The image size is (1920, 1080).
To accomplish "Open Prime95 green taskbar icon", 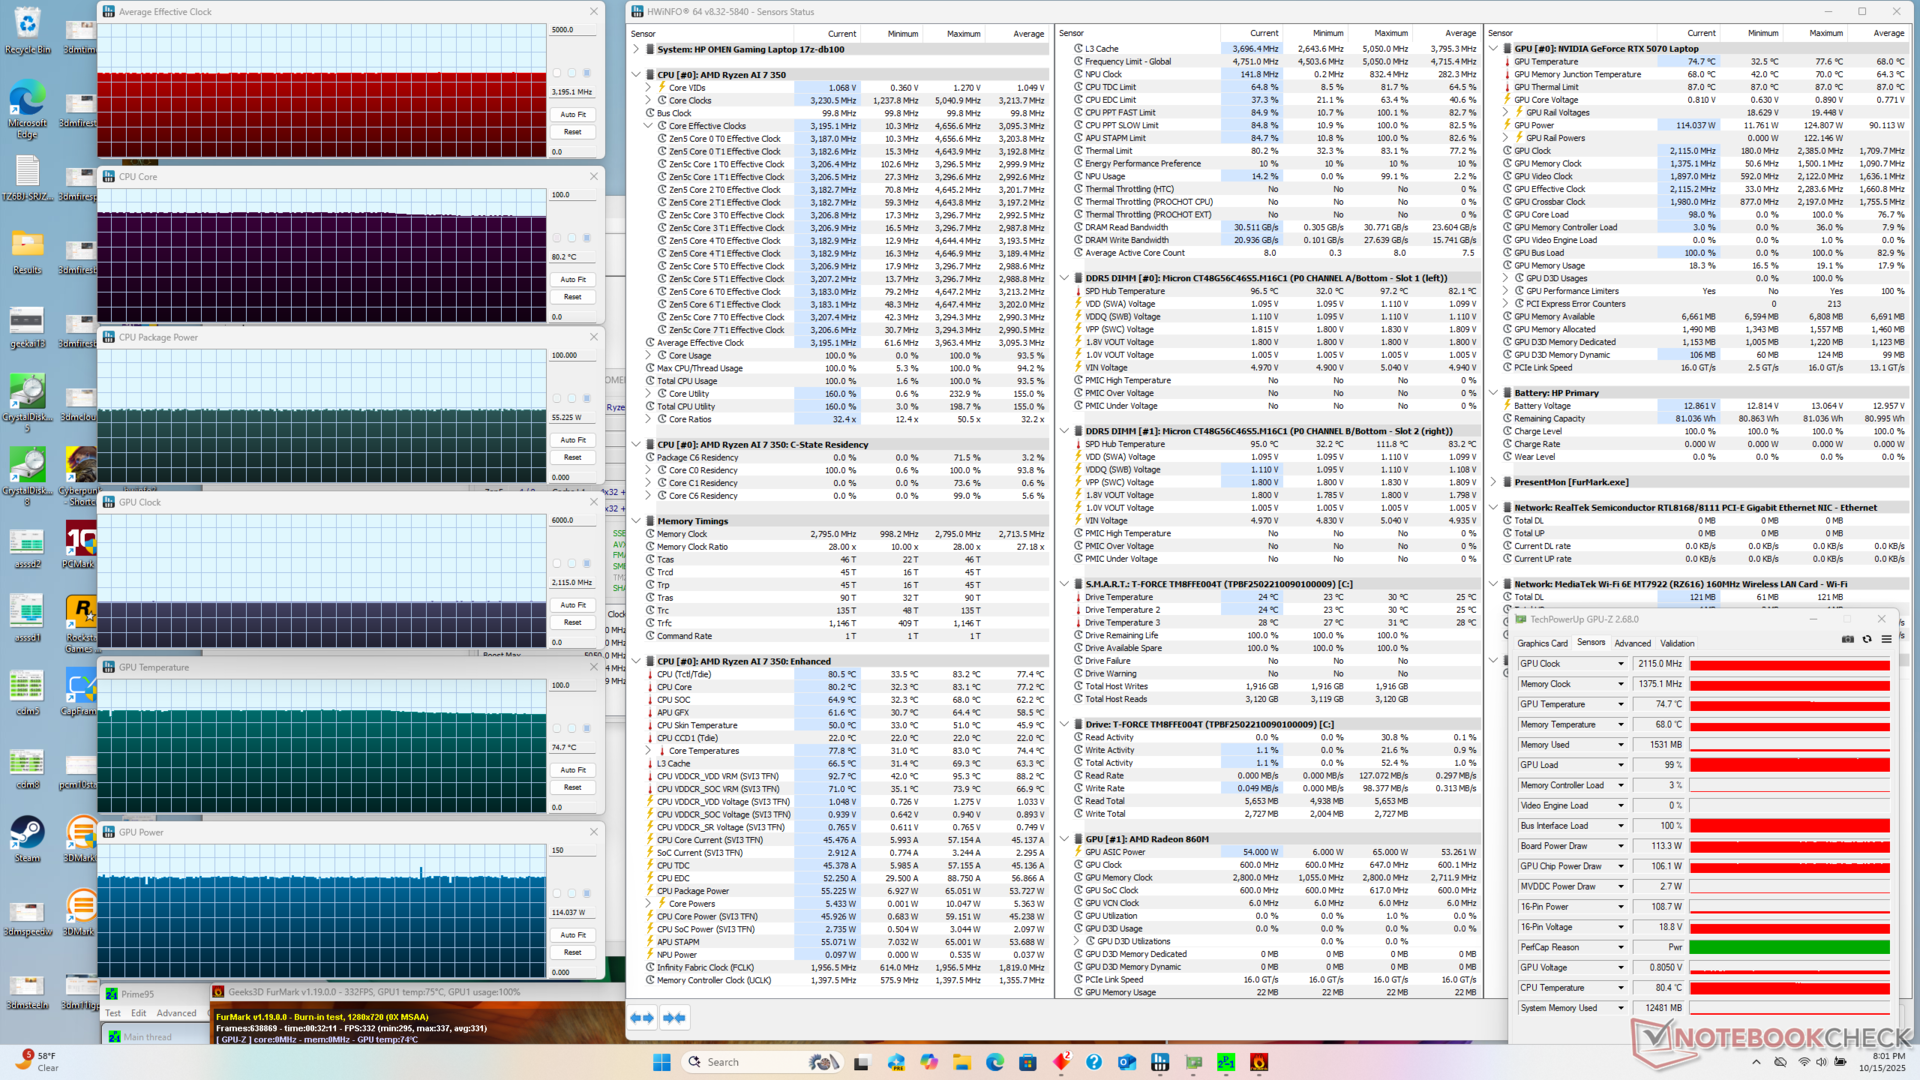I will tap(1226, 1062).
